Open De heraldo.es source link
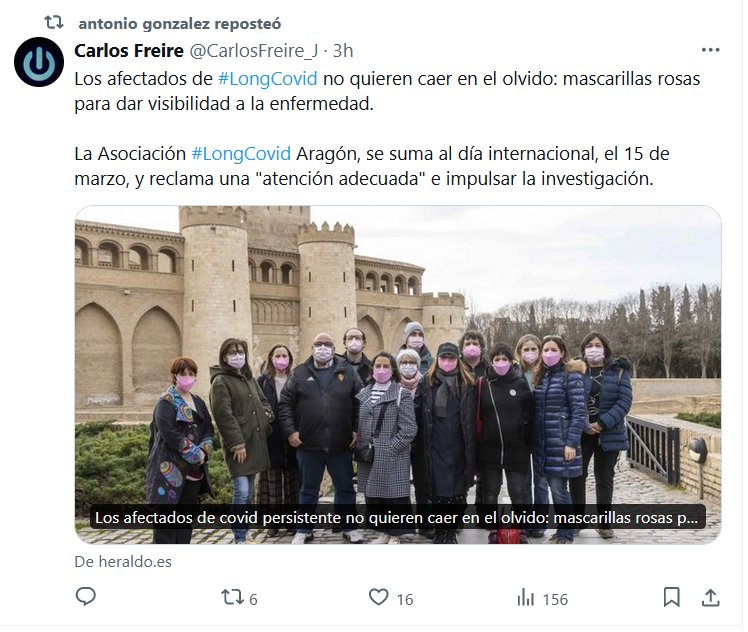This screenshot has height=632, width=748. click(x=123, y=561)
